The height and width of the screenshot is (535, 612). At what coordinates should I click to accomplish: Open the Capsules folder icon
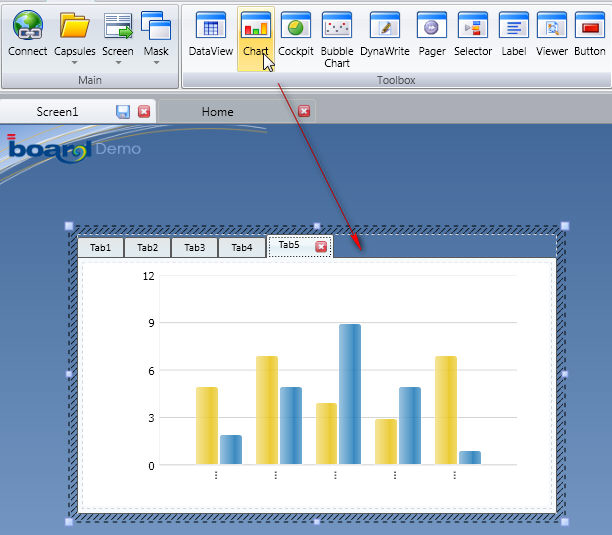tap(74, 25)
